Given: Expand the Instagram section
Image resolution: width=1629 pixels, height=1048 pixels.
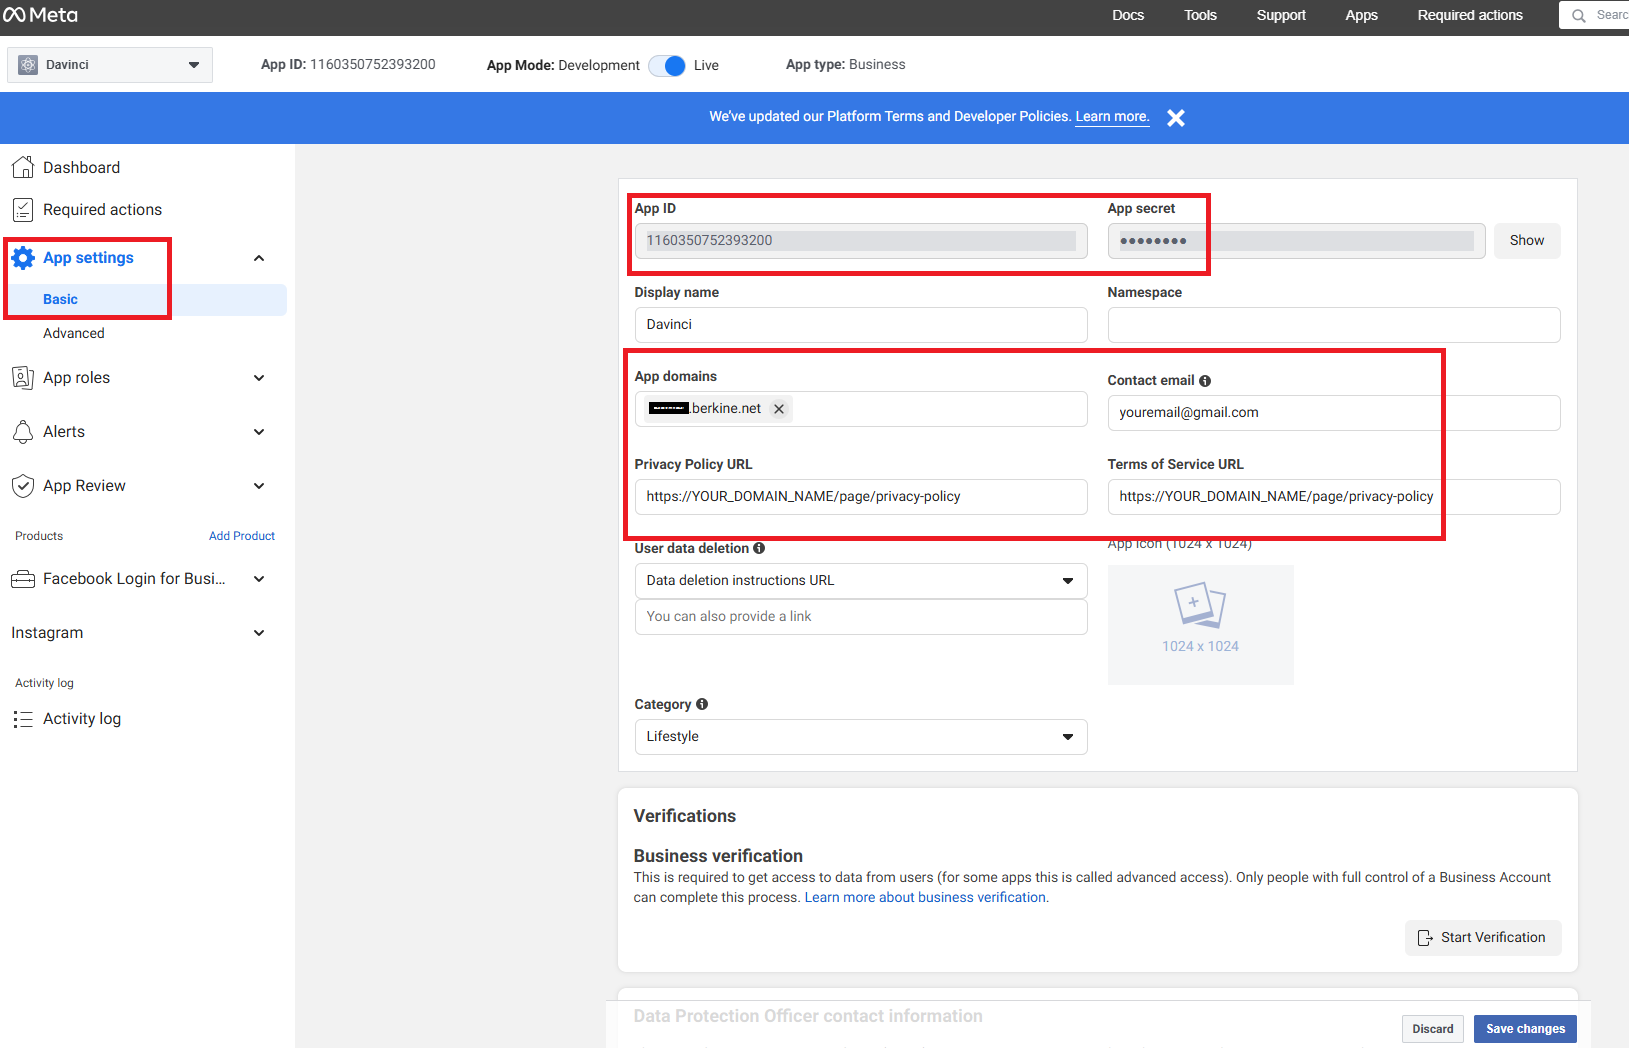Looking at the screenshot, I should point(259,633).
